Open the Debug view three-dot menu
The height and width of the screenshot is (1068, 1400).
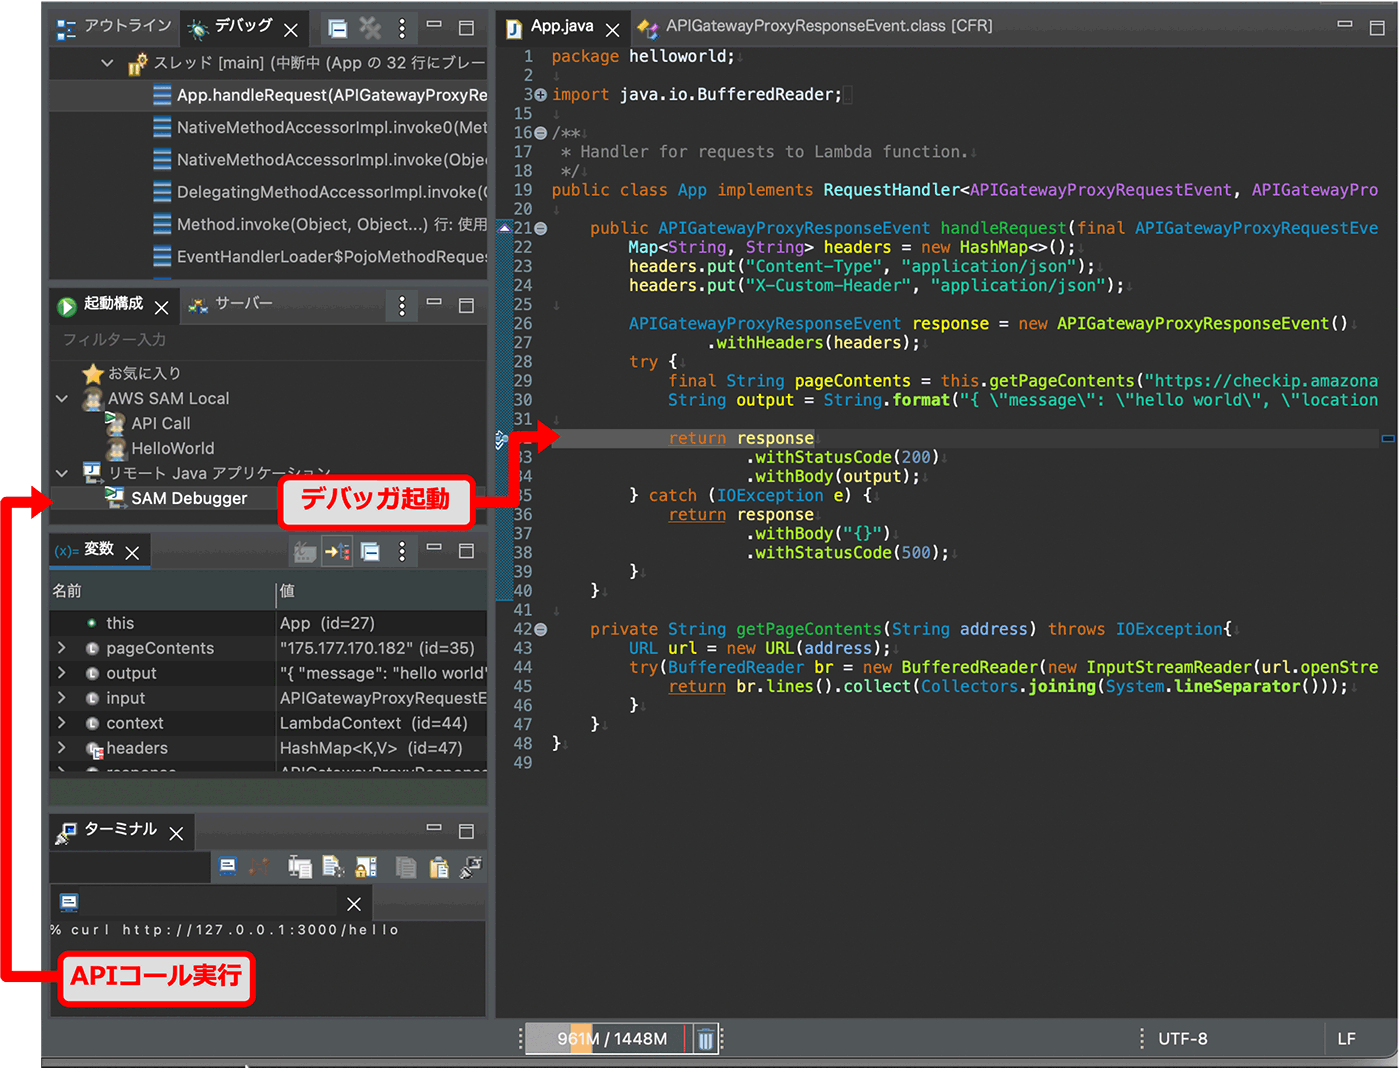(402, 28)
